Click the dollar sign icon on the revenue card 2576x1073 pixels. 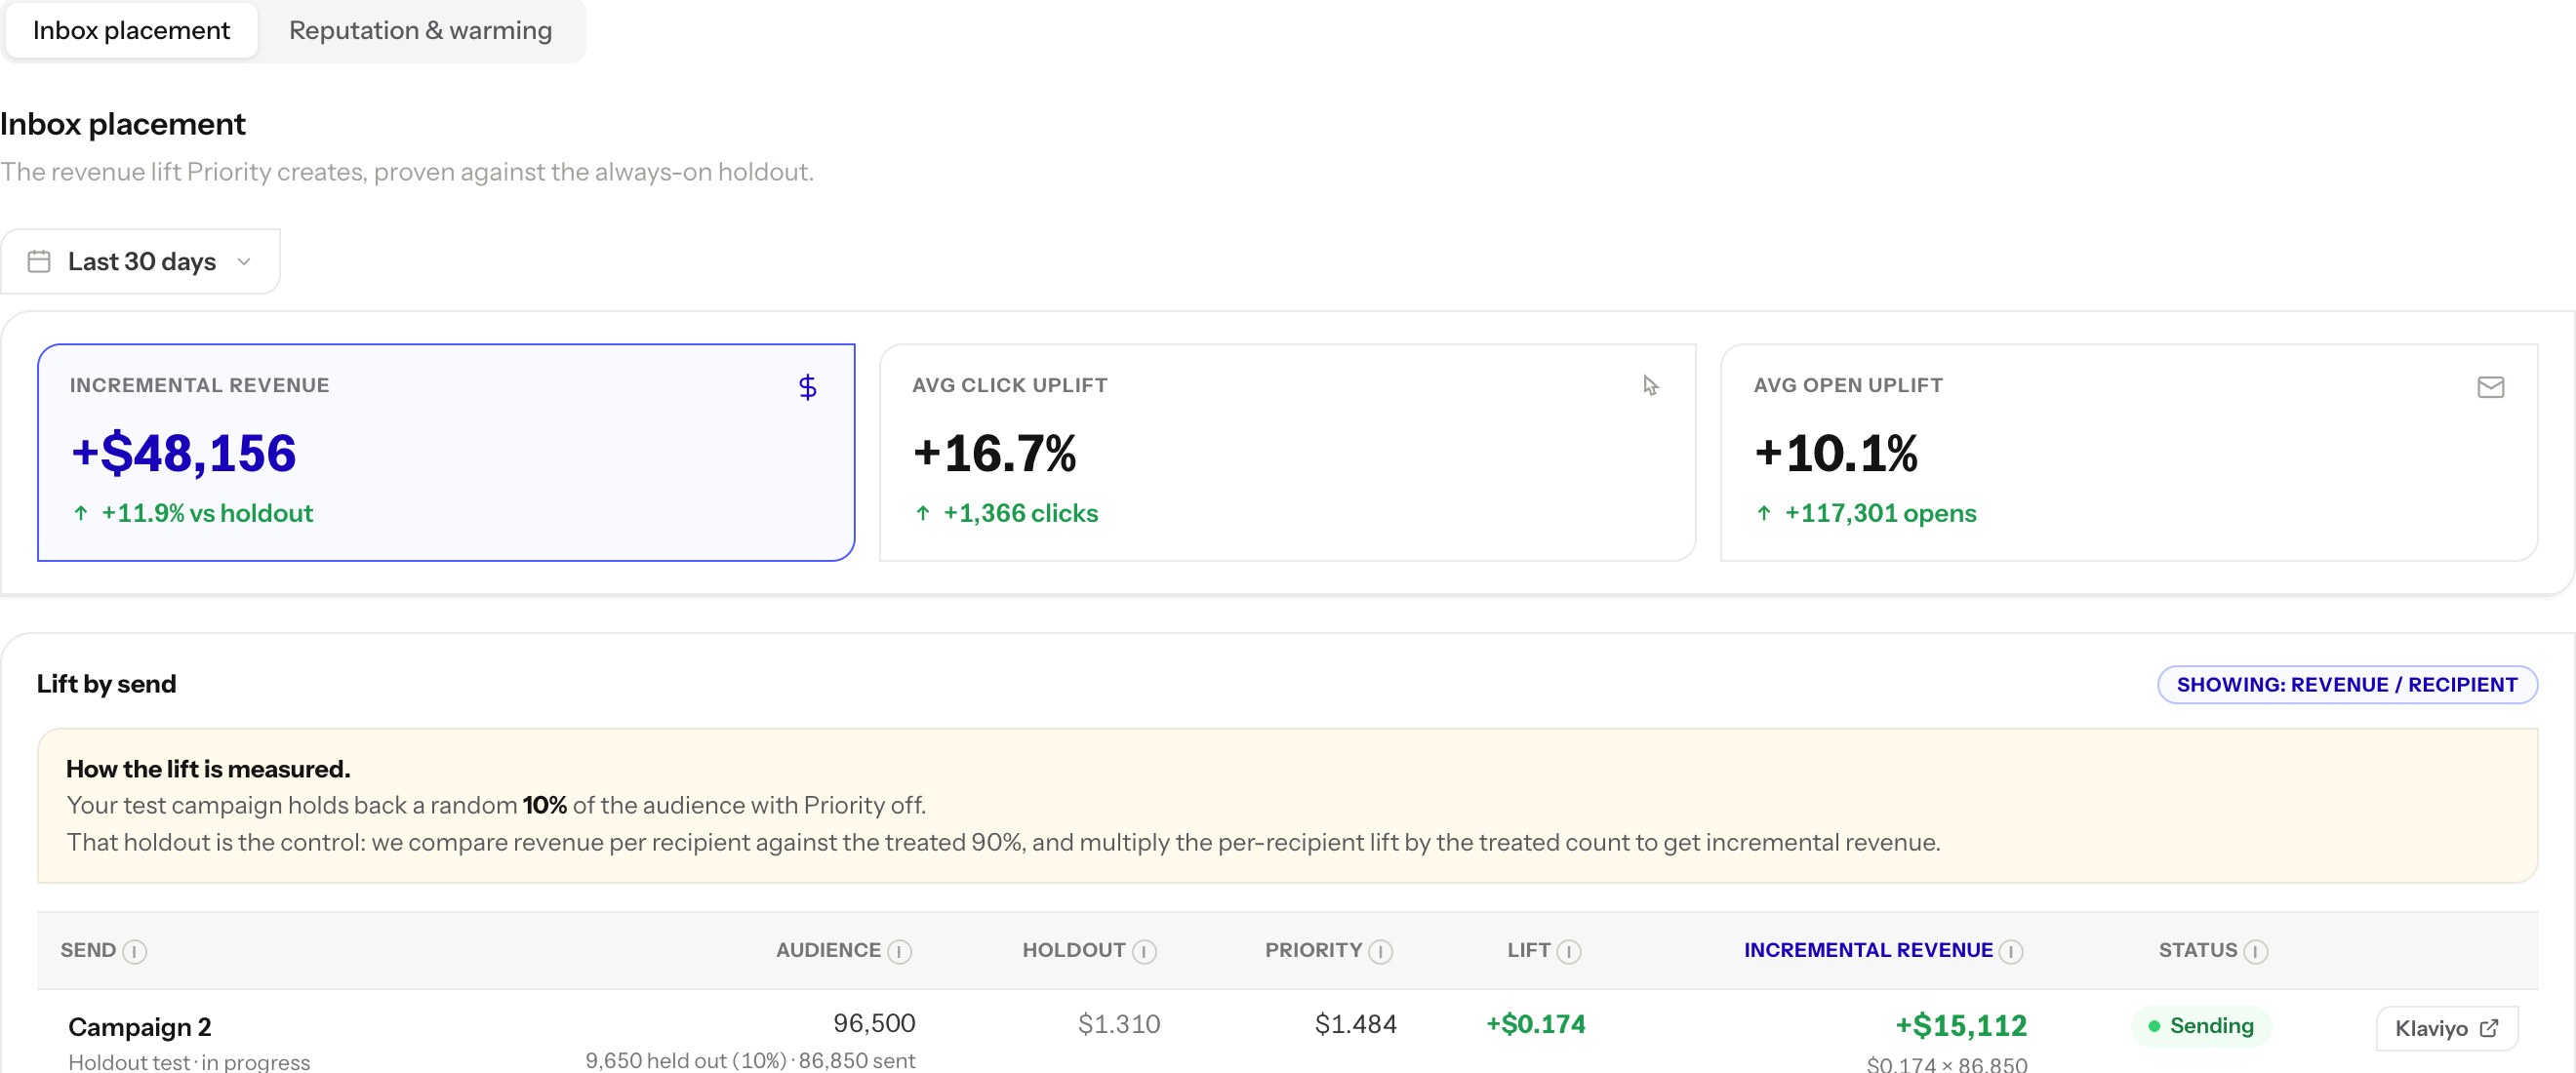[x=807, y=387]
